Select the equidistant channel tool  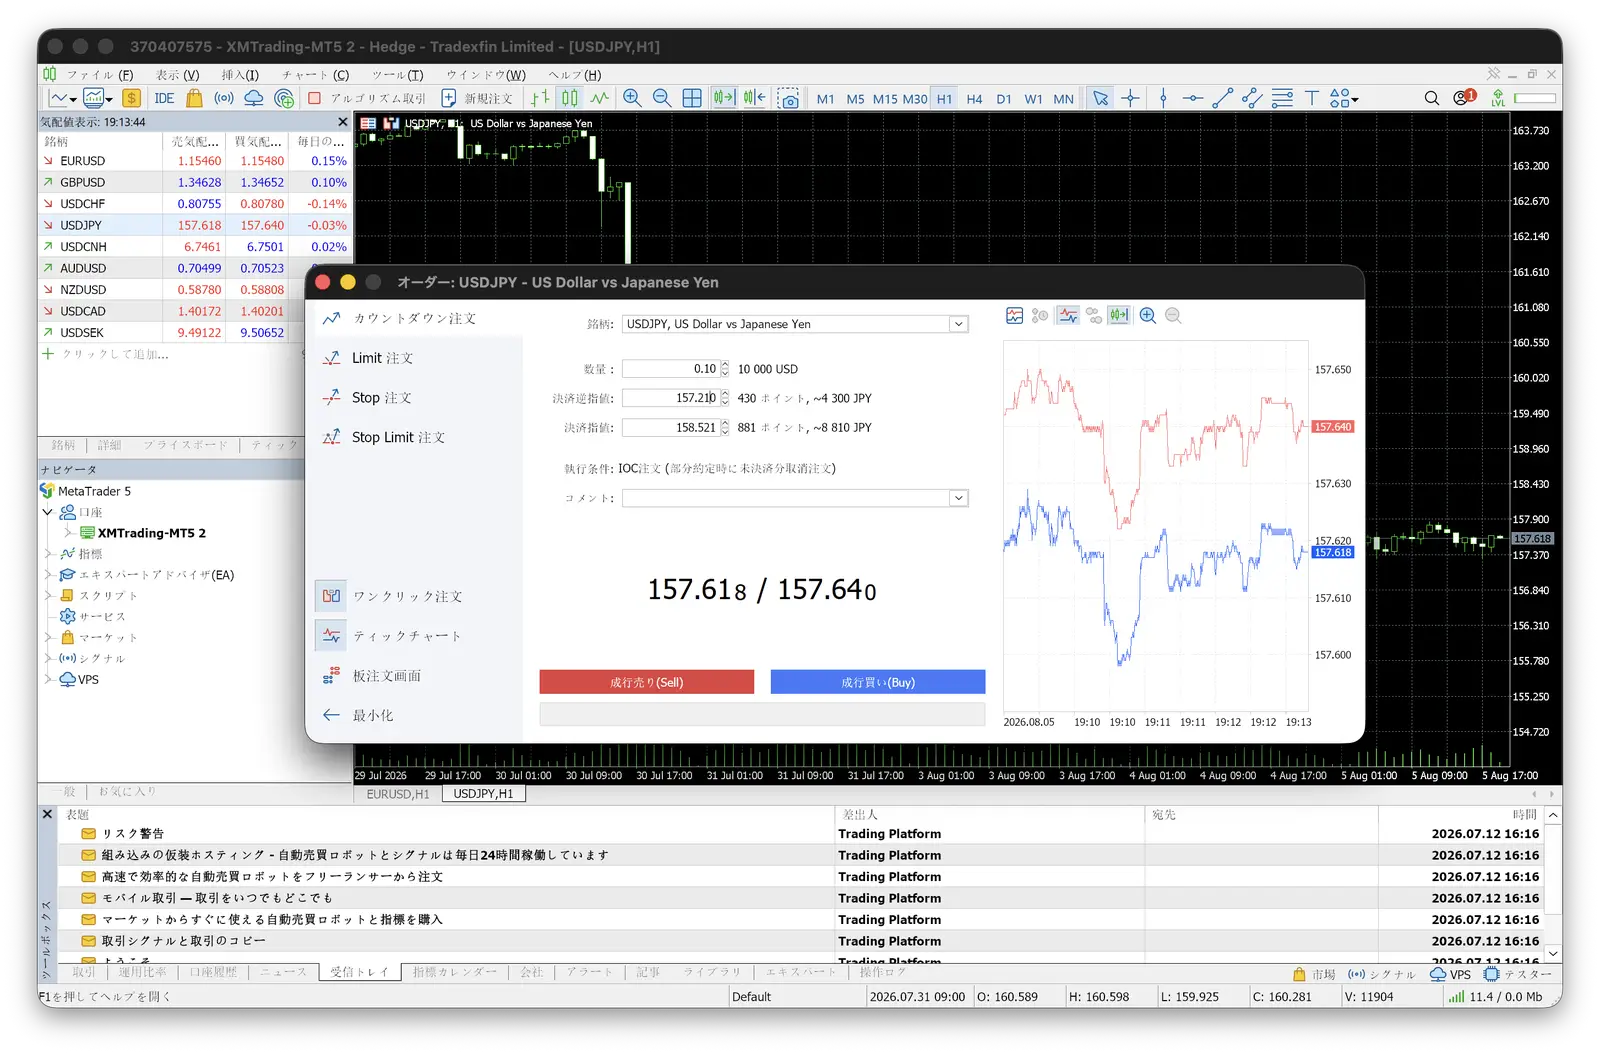[x=1252, y=98]
